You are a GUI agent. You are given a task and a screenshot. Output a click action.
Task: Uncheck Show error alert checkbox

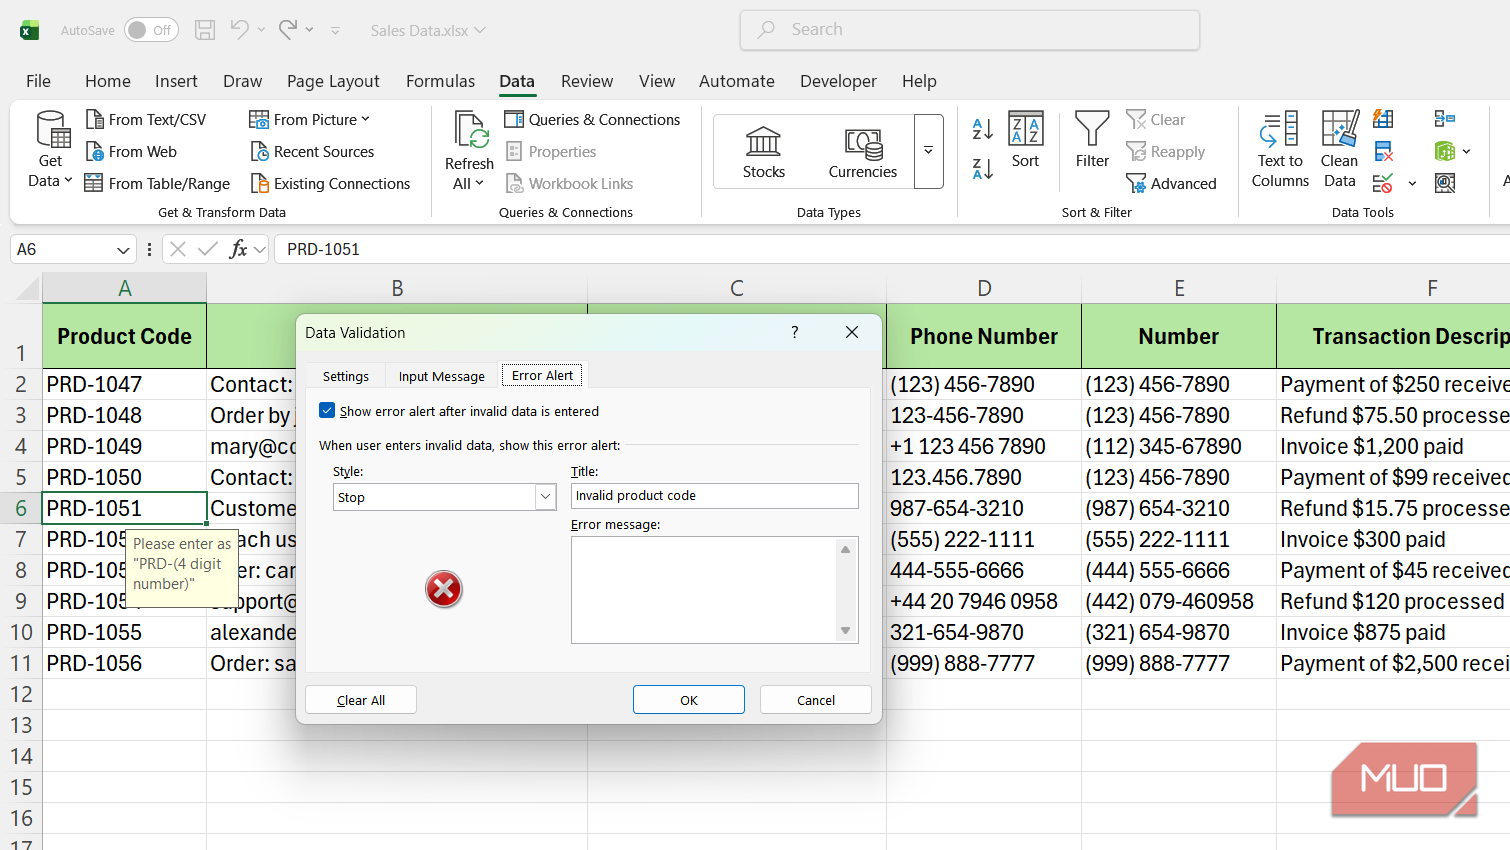coord(327,410)
